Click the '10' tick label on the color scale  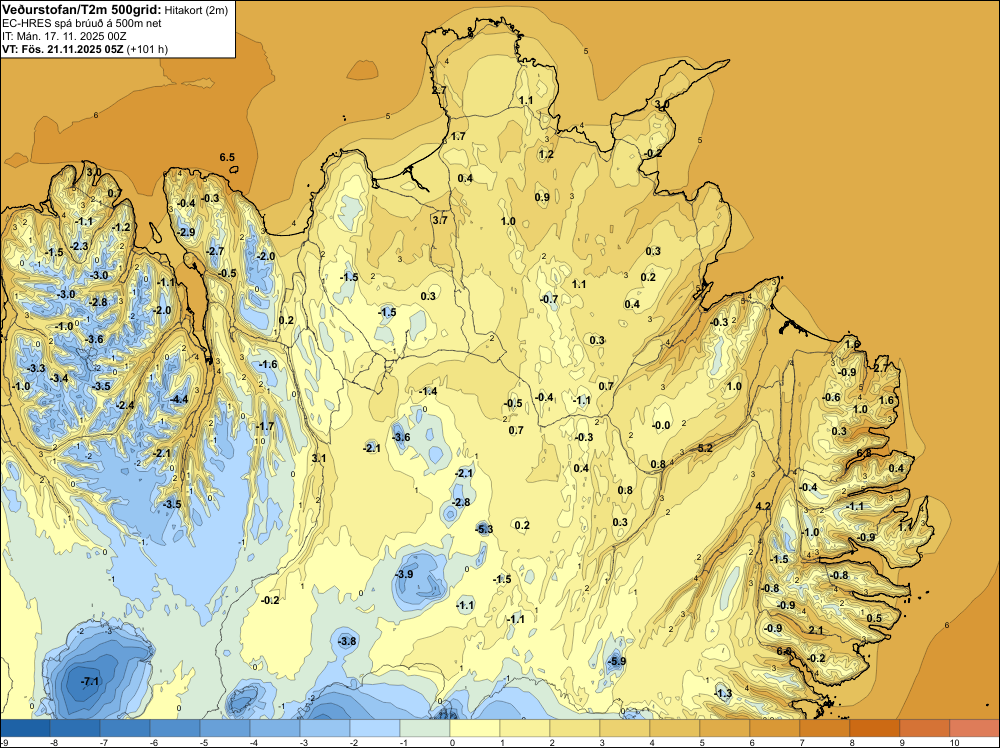point(954,742)
